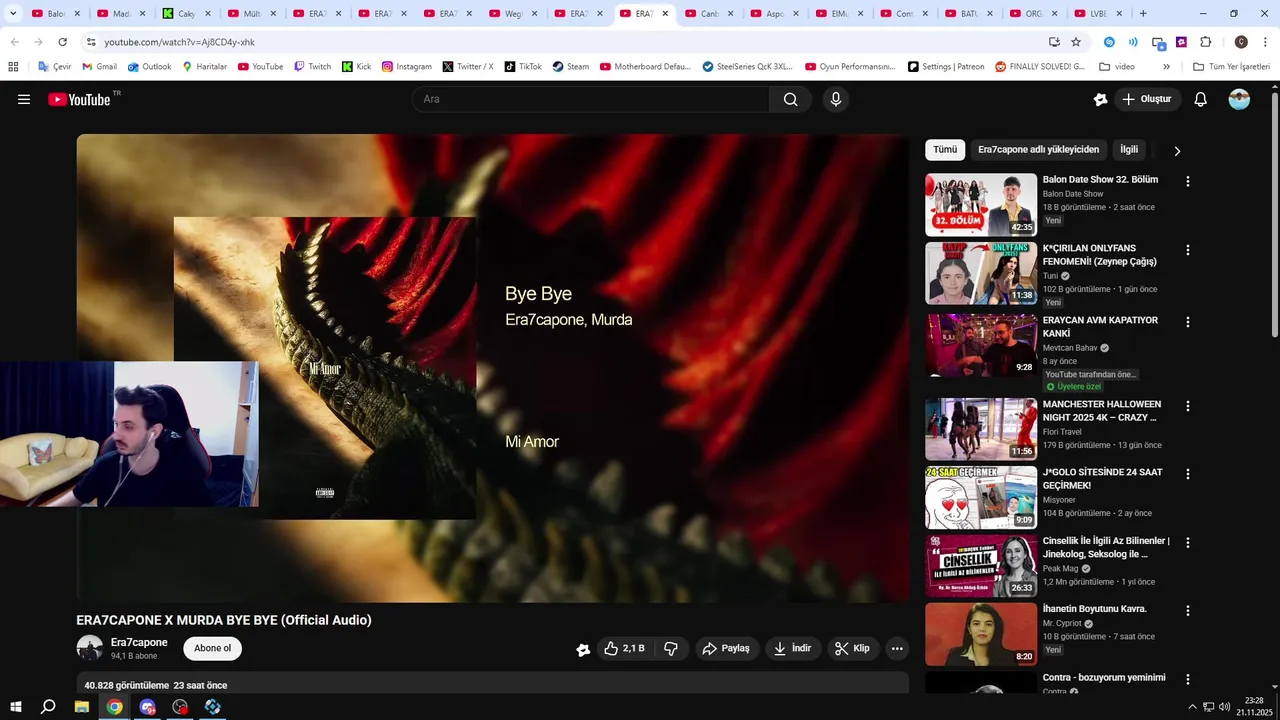This screenshot has height=720, width=1280.
Task: Open options for ERAYCAN AVM KAPATIYOR video
Action: (1188, 322)
